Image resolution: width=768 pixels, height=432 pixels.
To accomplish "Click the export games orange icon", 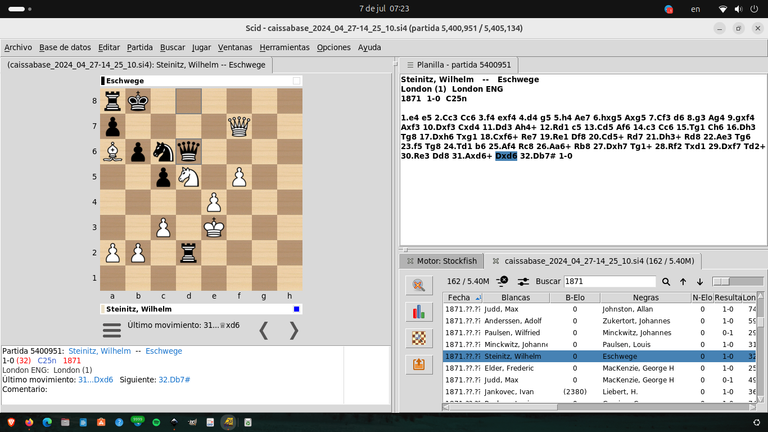I will [x=419, y=364].
